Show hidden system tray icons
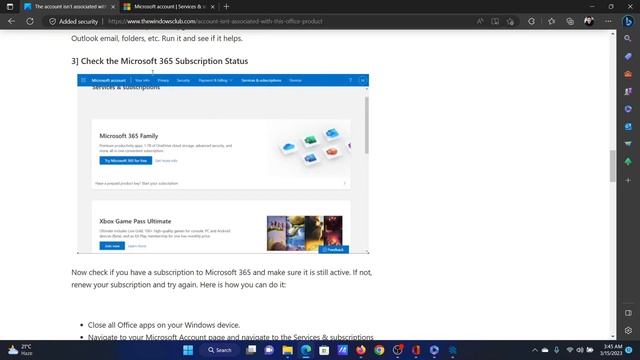Viewport: 640px width, 360px height. pyautogui.click(x=534, y=350)
